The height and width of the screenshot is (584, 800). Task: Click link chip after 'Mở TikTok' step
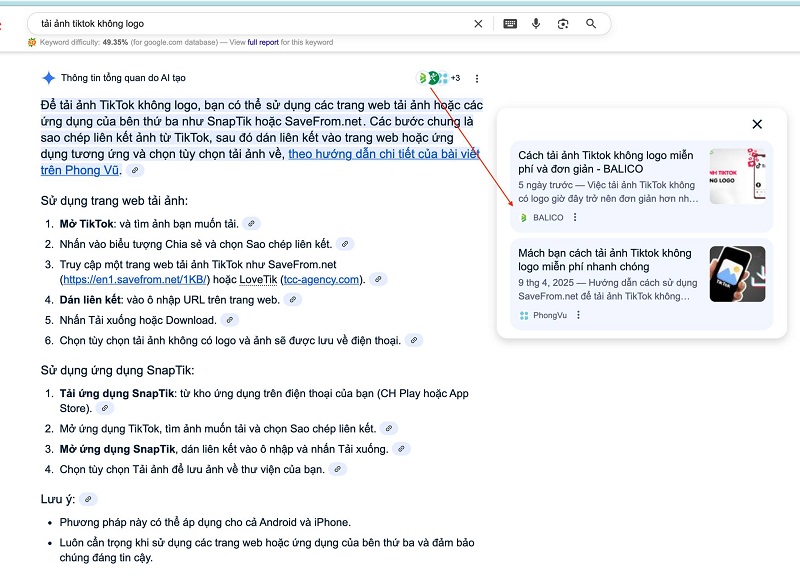[x=251, y=223]
